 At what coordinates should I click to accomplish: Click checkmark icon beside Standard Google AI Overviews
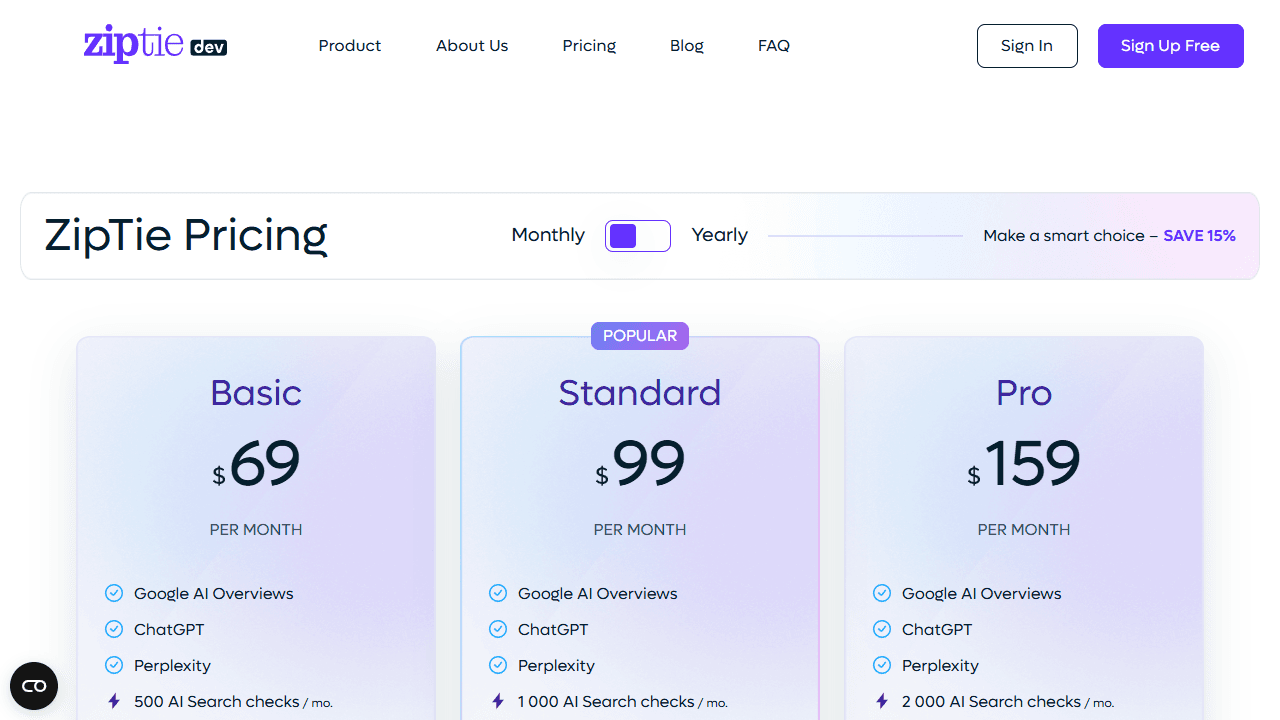[498, 593]
